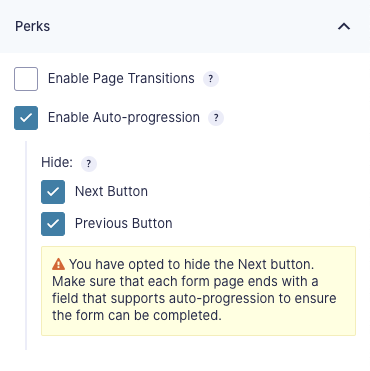Click "the form can be completed" warning line
This screenshot has width=370, height=371.
coord(137,315)
